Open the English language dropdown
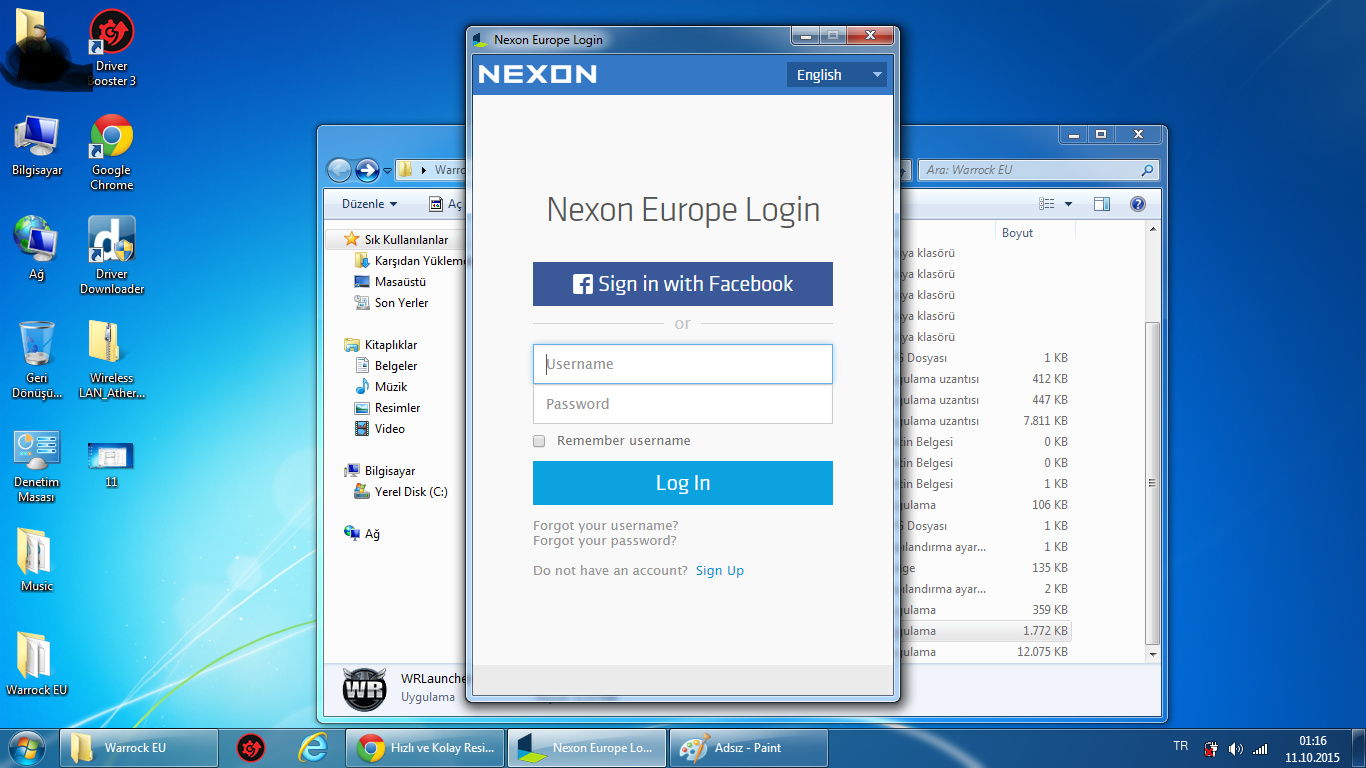The image size is (1366, 768). coord(837,75)
